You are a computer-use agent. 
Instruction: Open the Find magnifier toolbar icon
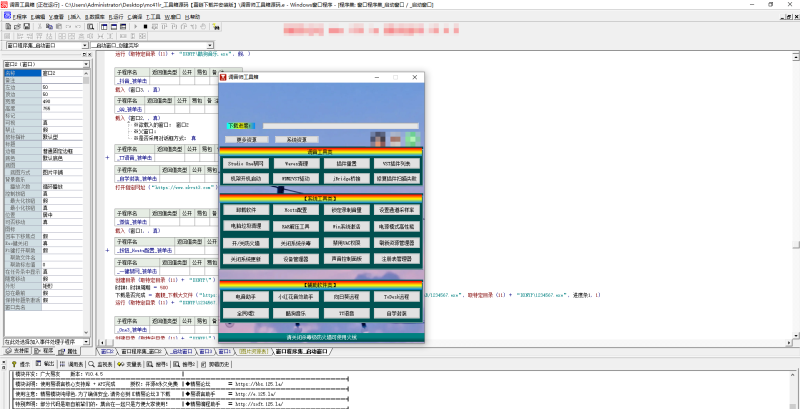point(88,26)
